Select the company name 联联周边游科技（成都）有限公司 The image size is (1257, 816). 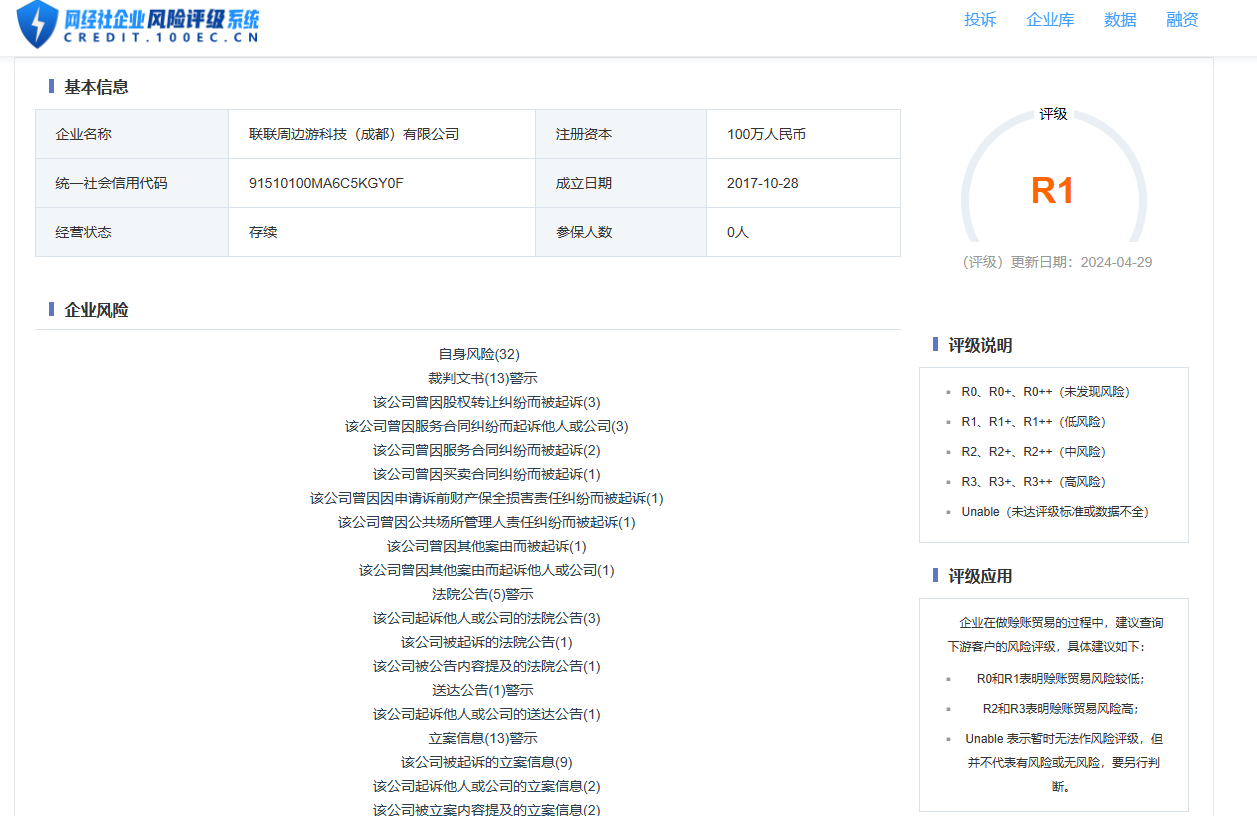pos(354,134)
